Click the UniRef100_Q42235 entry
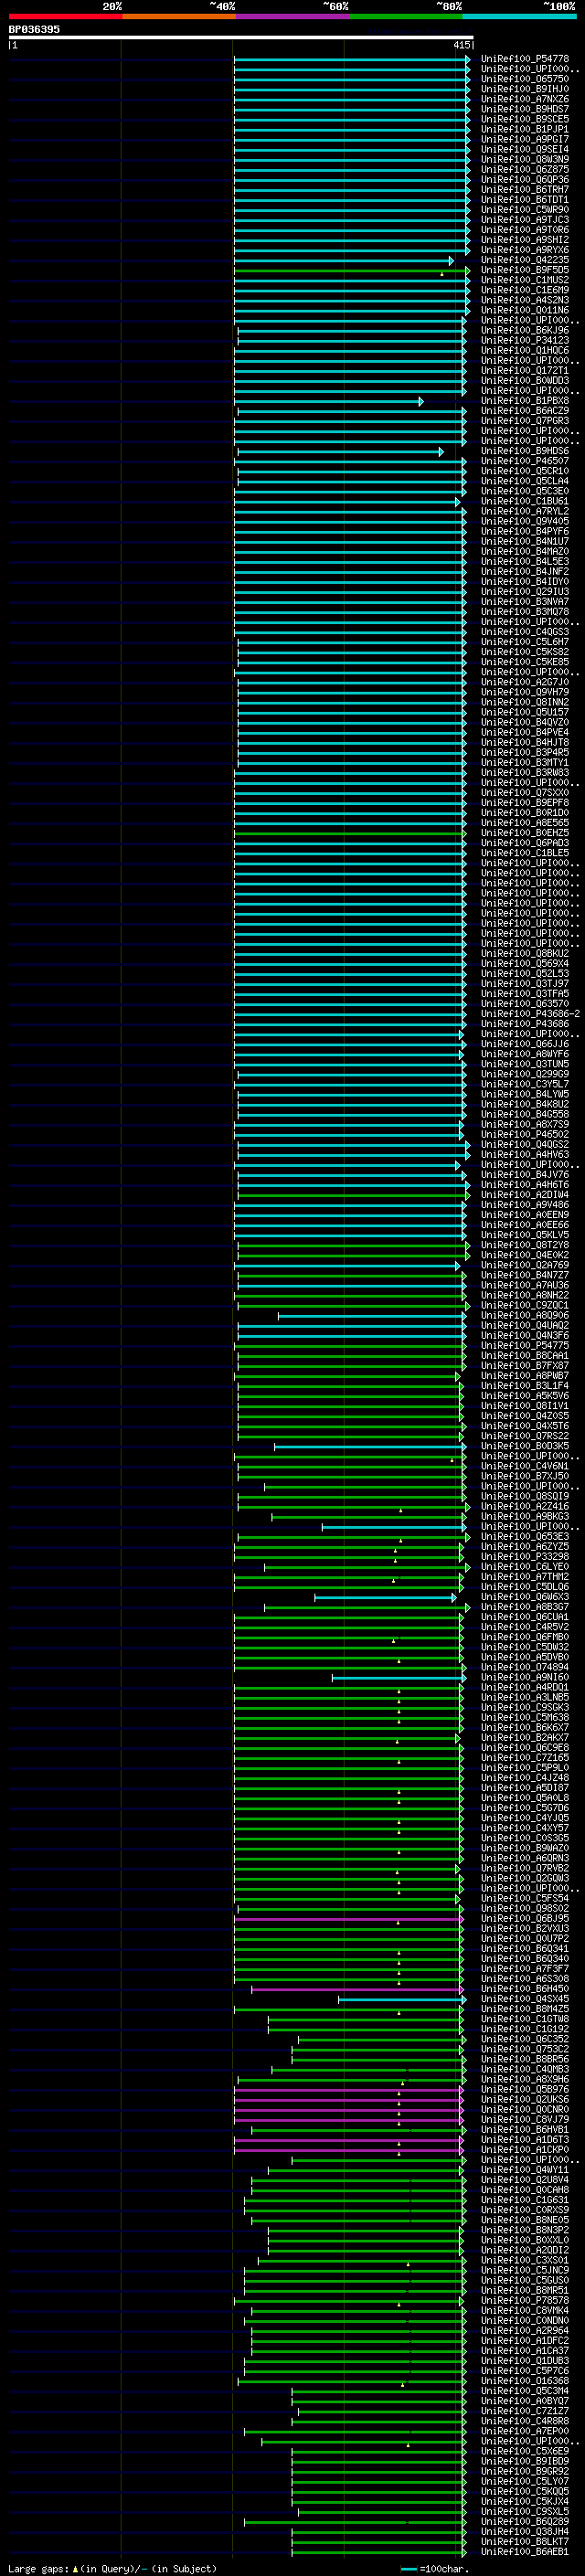This screenshot has width=585, height=2576. pyautogui.click(x=525, y=260)
